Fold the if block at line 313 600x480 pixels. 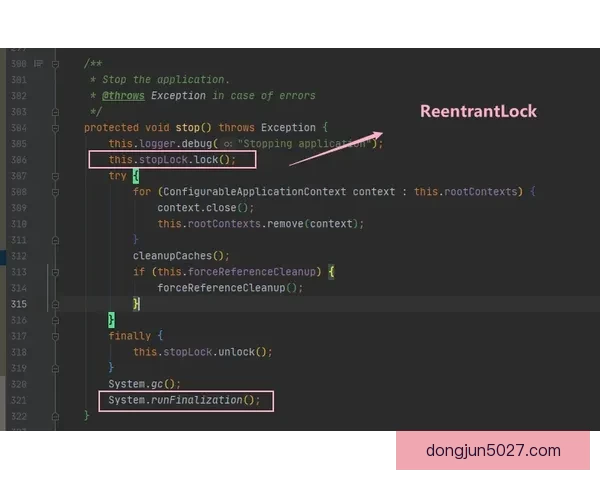(57, 272)
